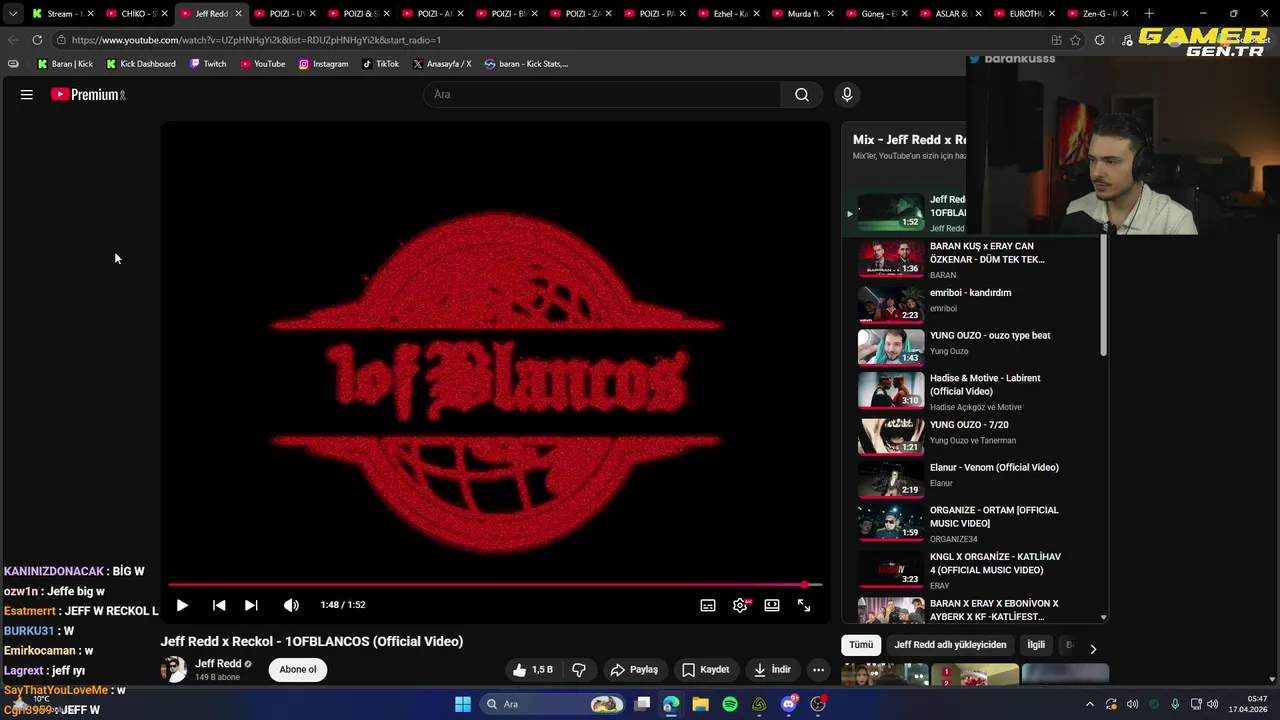Screen dimensions: 1280x720
Task: Open Spotify from the taskbar
Action: coord(730,704)
